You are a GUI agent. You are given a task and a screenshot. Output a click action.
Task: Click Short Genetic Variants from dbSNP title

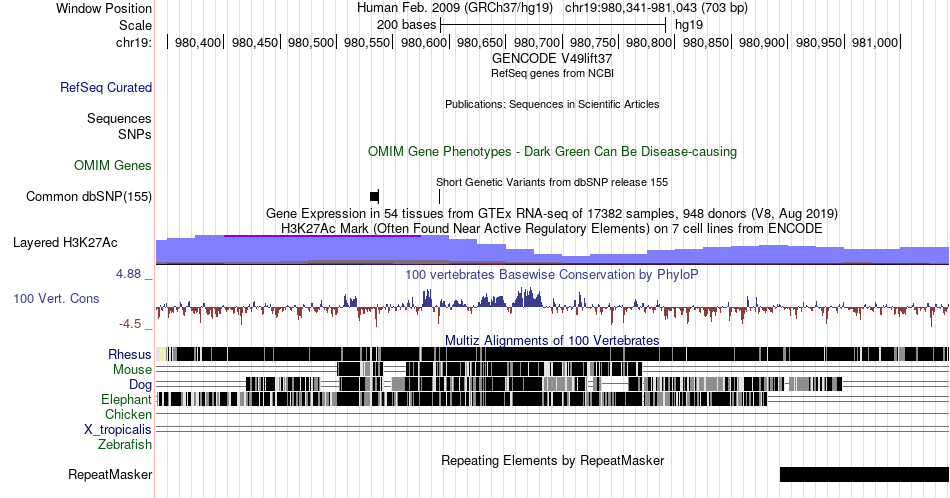tap(552, 182)
